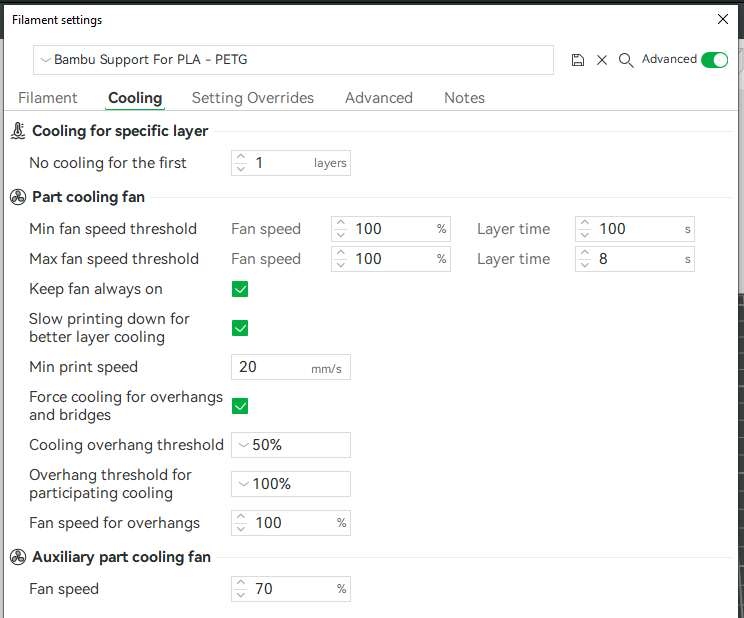Click the search settings magnifier icon

coord(626,60)
